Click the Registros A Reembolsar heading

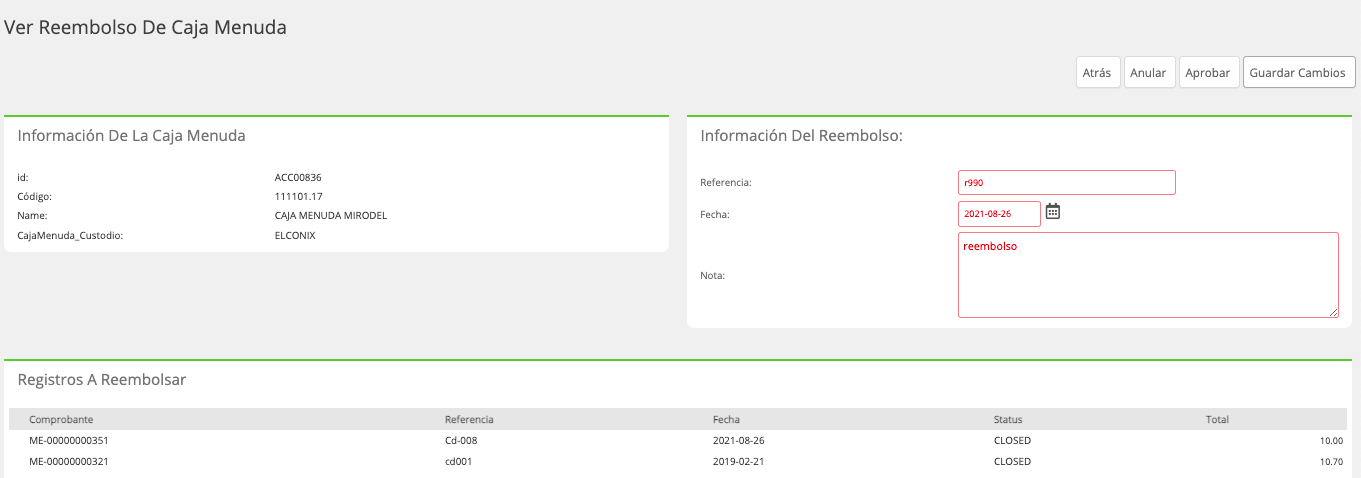(x=102, y=380)
